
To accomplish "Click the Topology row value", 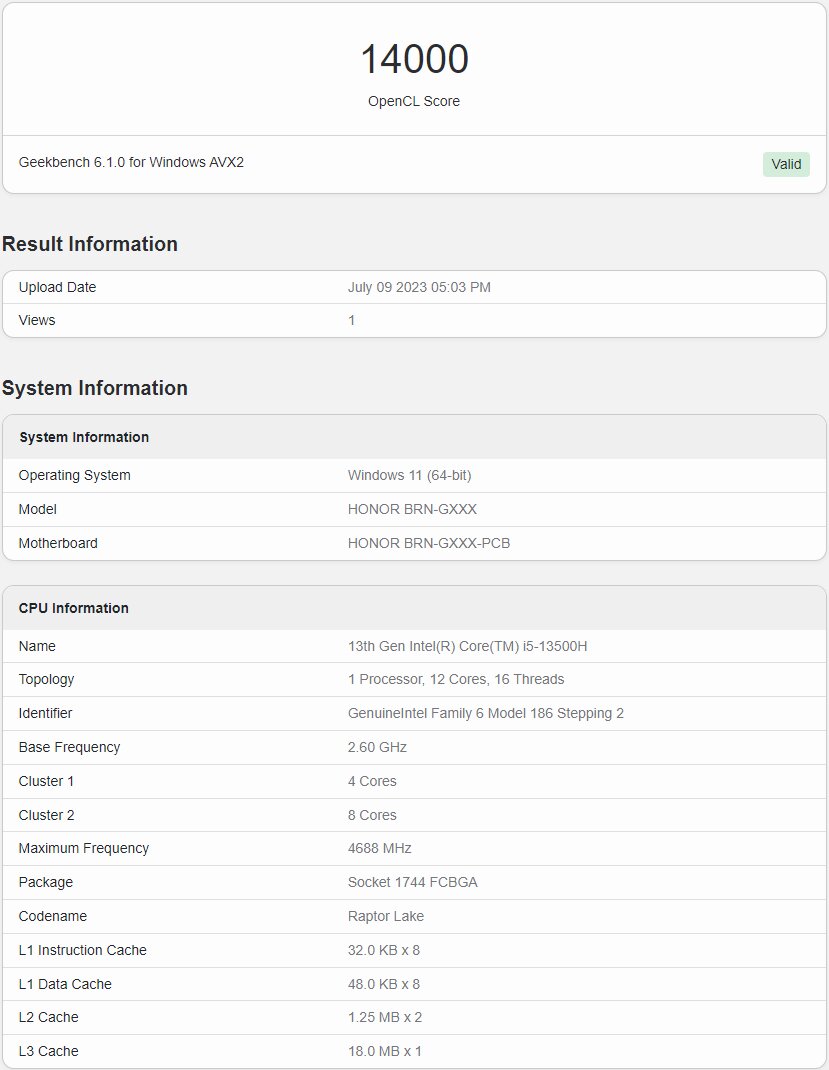I will click(456, 679).
